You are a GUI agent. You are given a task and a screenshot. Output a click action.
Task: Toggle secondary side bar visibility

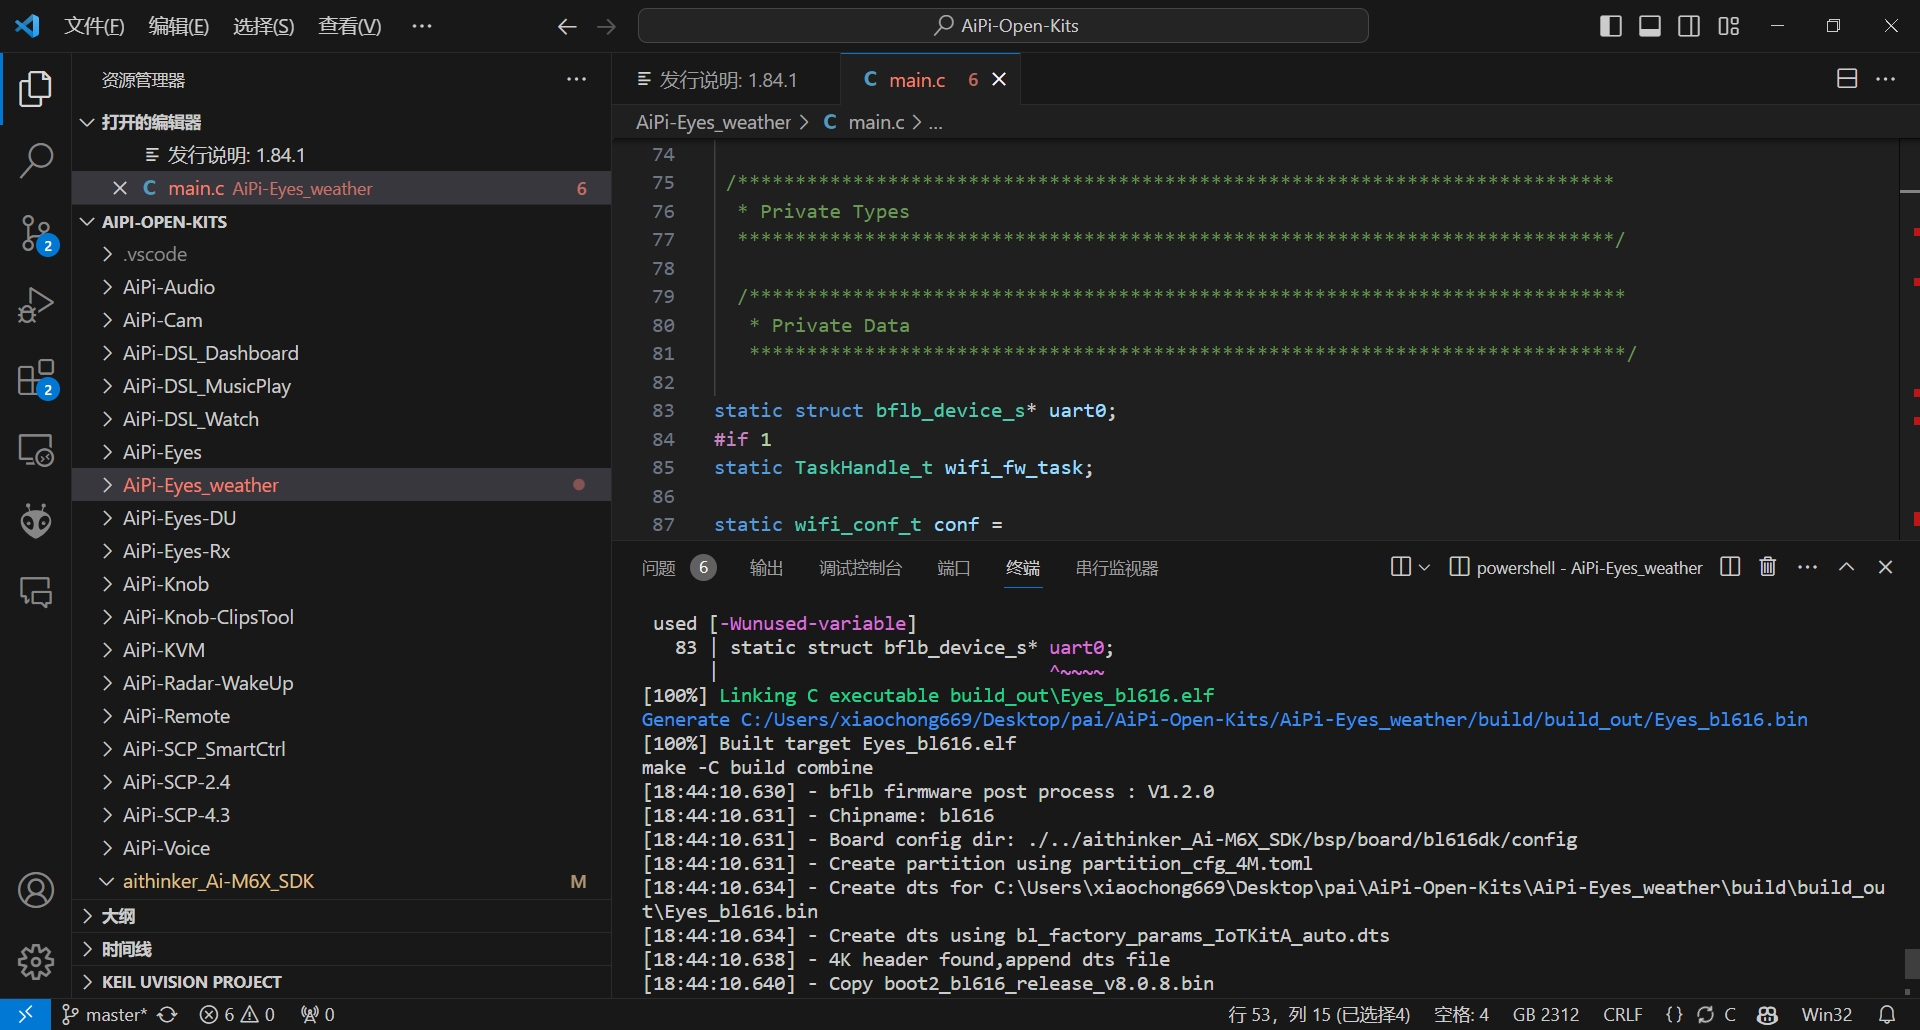point(1689,27)
